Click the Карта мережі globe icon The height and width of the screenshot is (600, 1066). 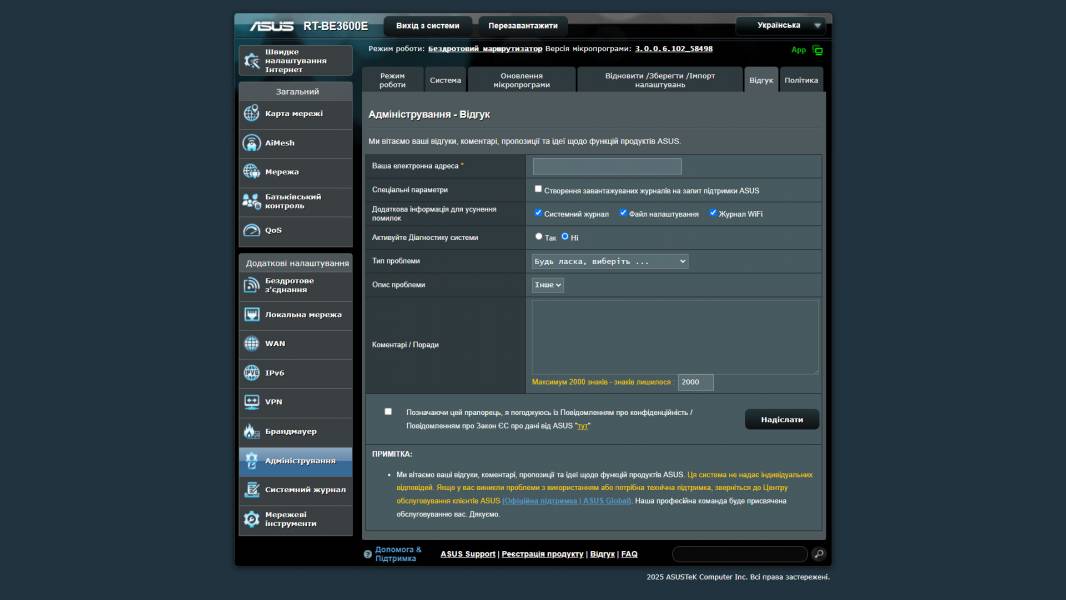[x=252, y=113]
